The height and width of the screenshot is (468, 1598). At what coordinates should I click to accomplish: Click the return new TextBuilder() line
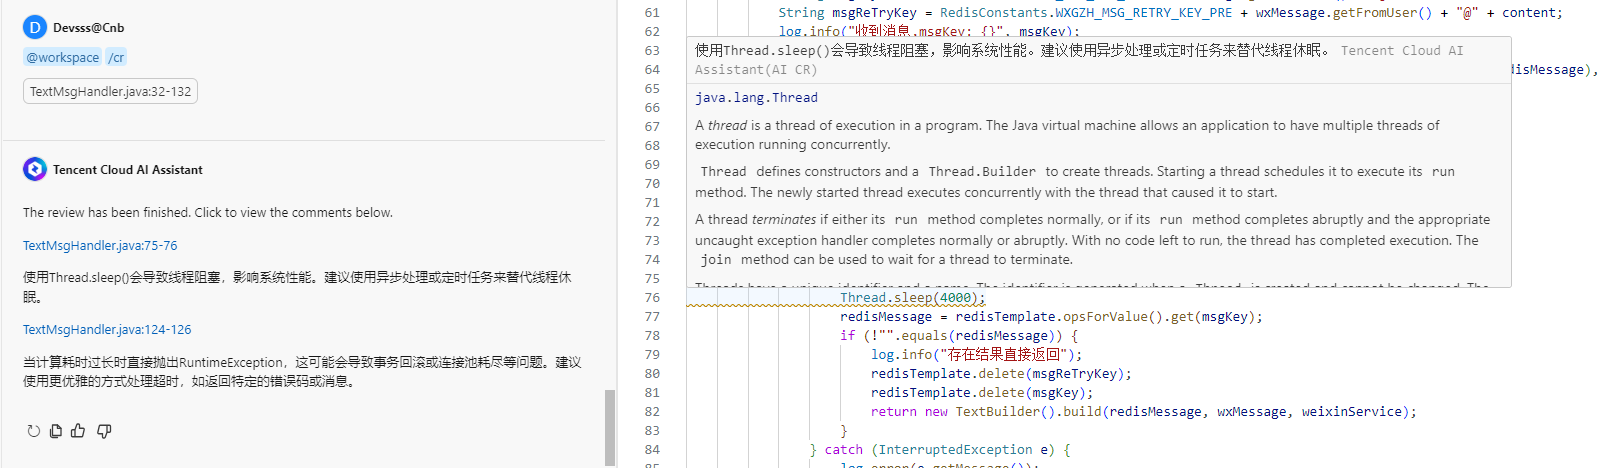pos(1144,411)
